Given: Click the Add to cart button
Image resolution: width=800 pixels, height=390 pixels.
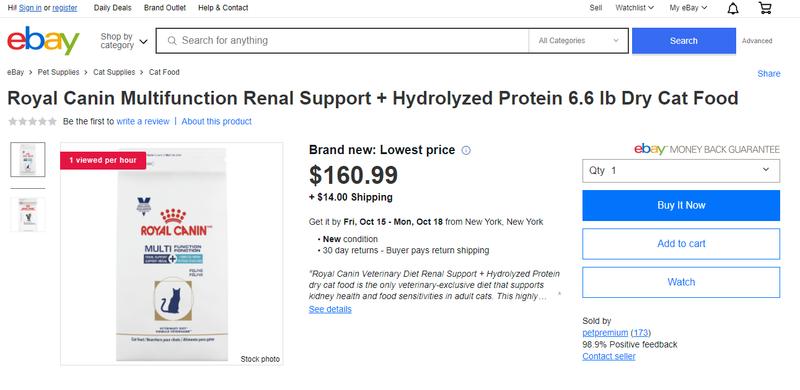Looking at the screenshot, I should click(681, 243).
